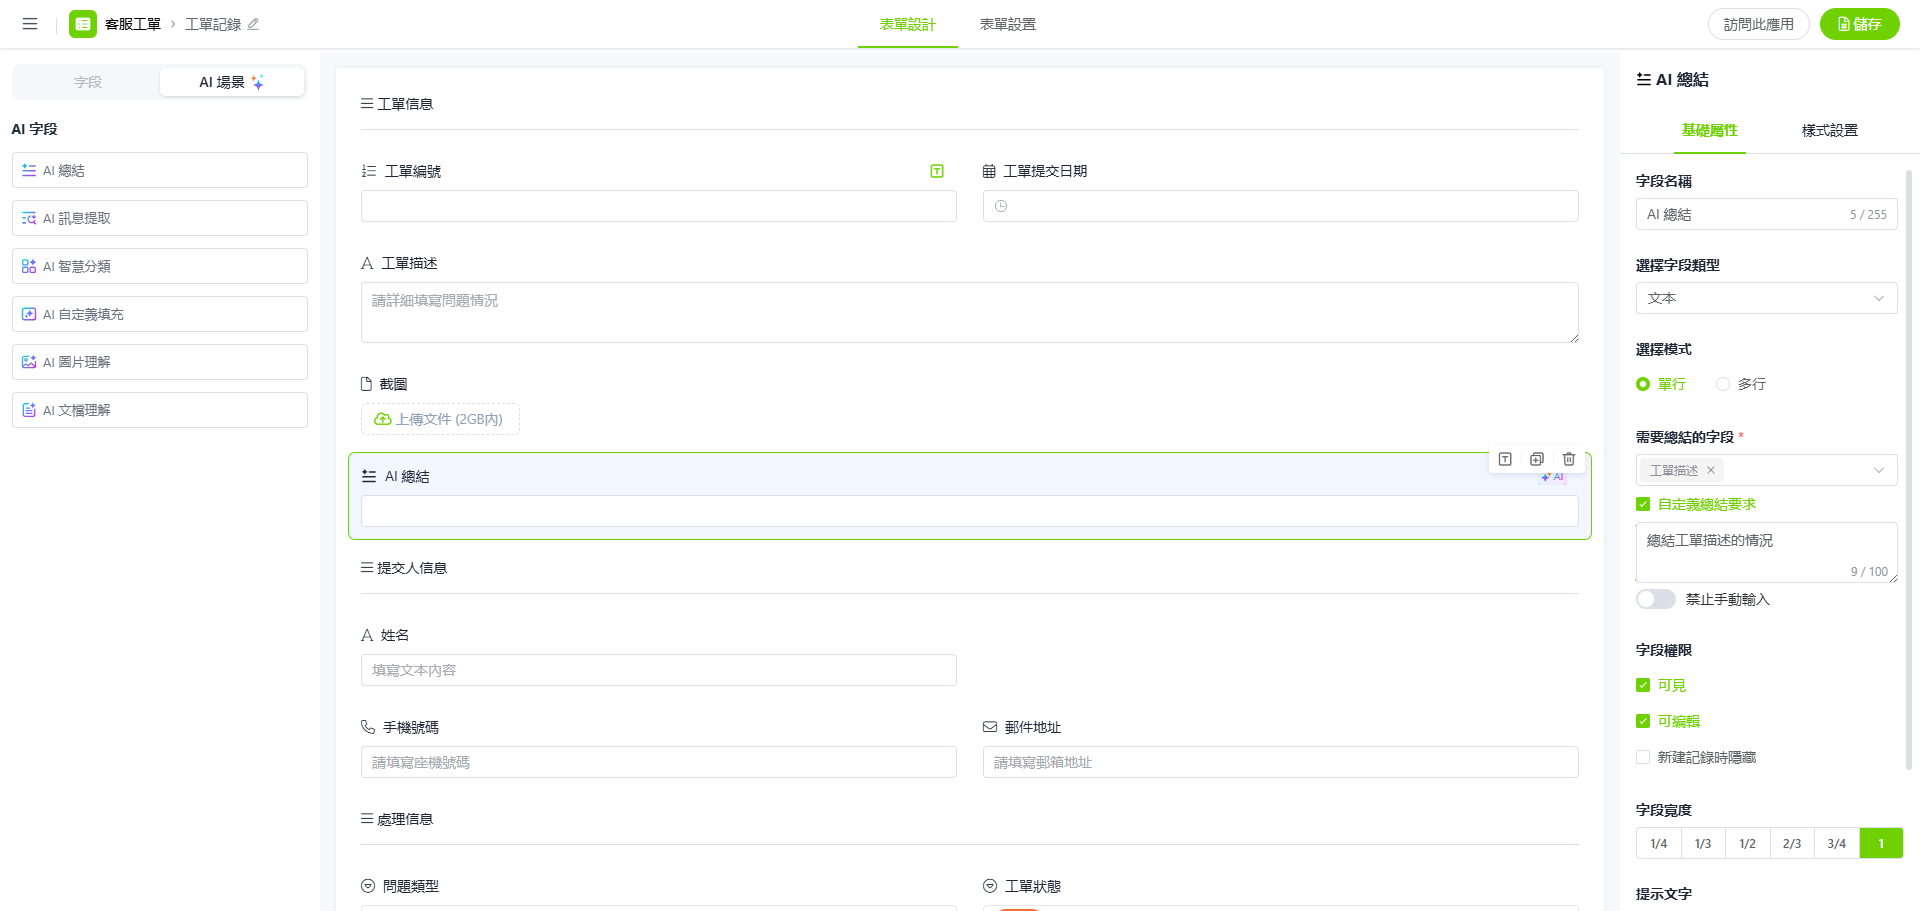Click the cloud upload icon under 截圖
Image resolution: width=1920 pixels, height=911 pixels.
point(382,419)
